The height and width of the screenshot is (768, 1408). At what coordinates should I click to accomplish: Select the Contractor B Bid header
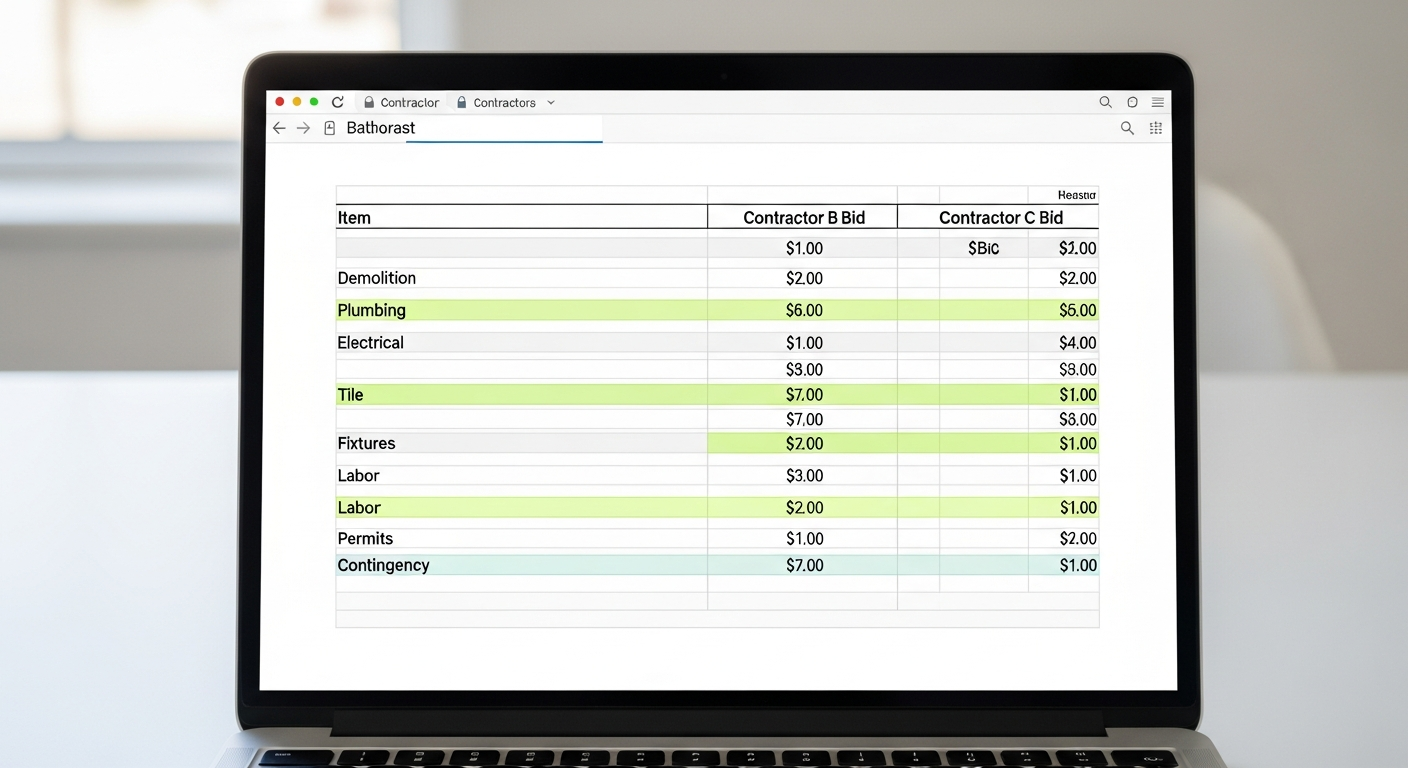804,218
